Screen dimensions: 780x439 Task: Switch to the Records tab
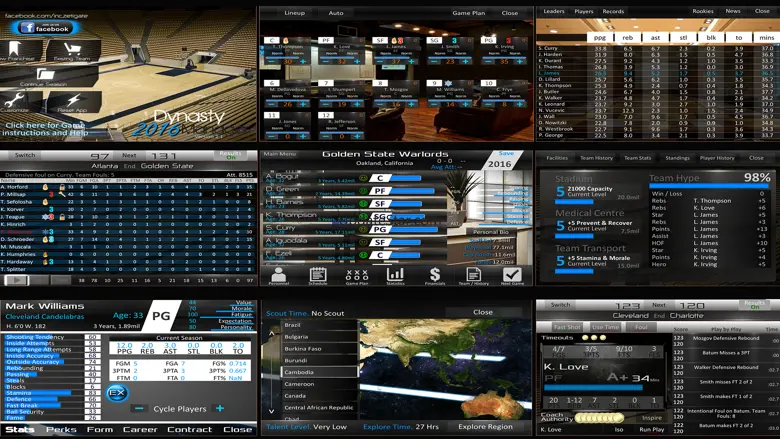click(613, 11)
